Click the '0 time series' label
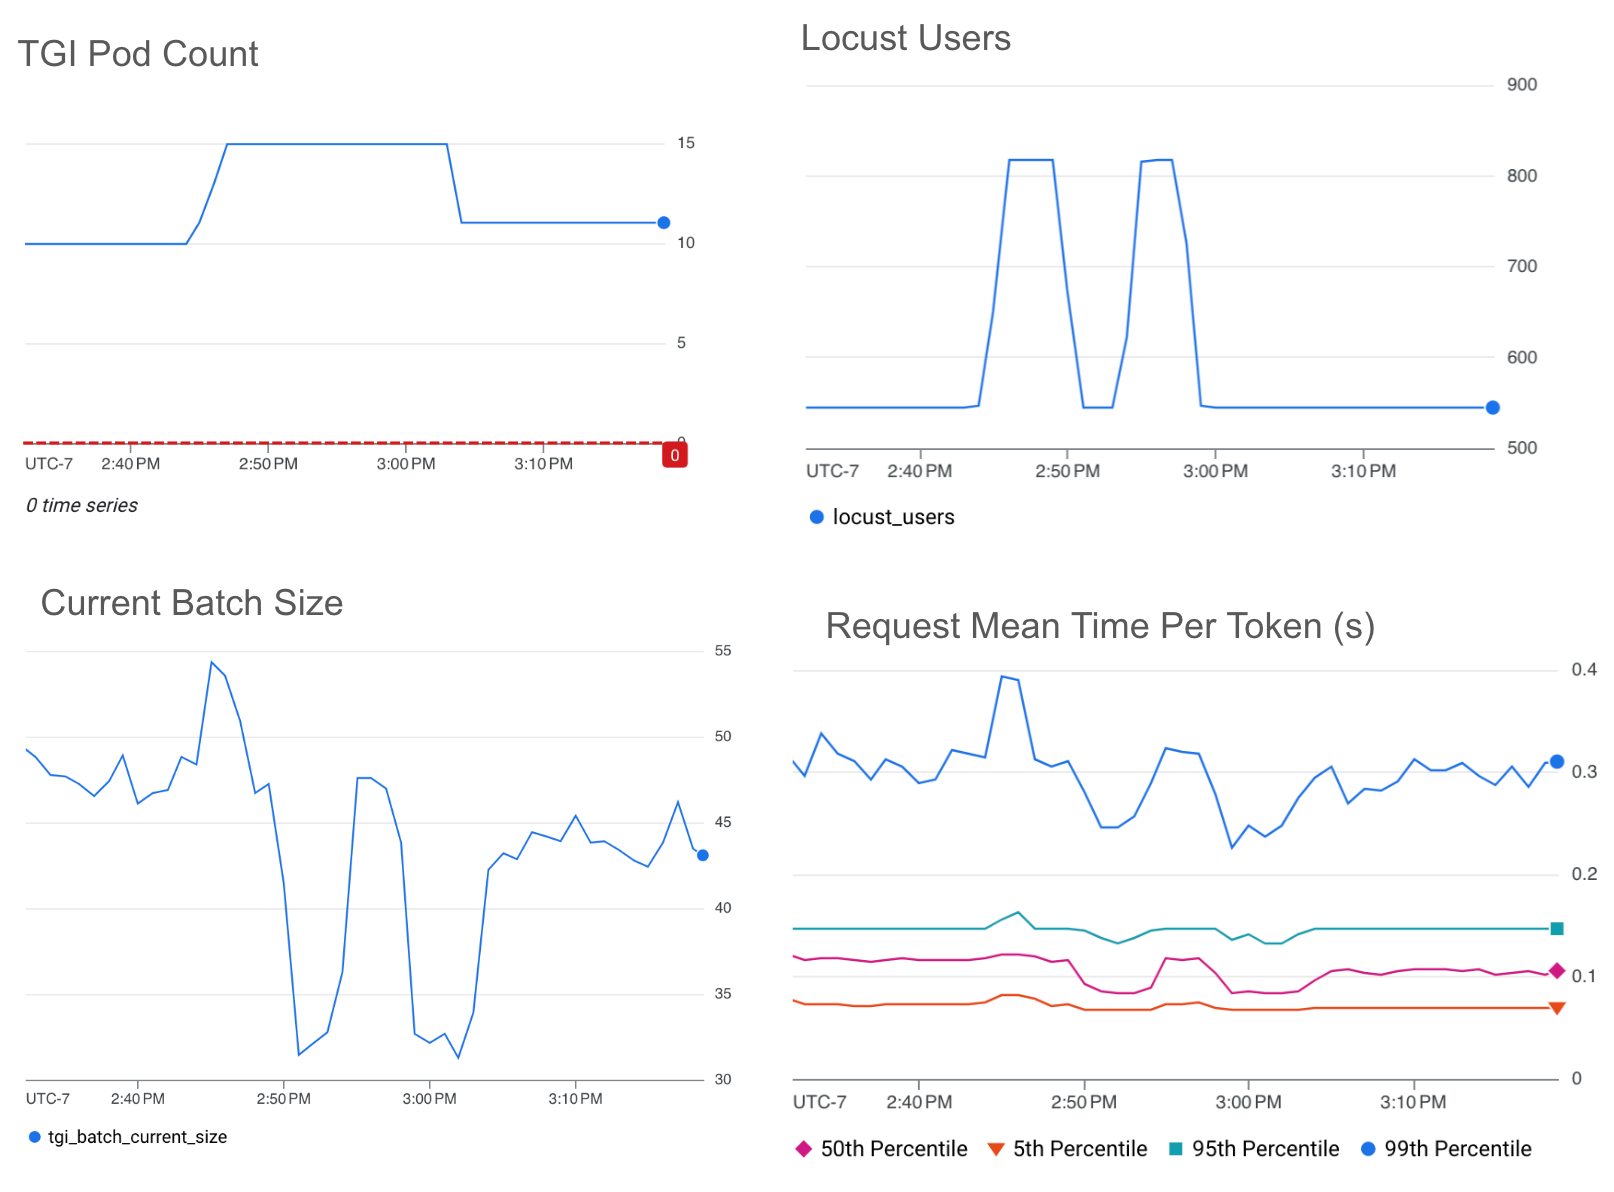 pos(82,506)
